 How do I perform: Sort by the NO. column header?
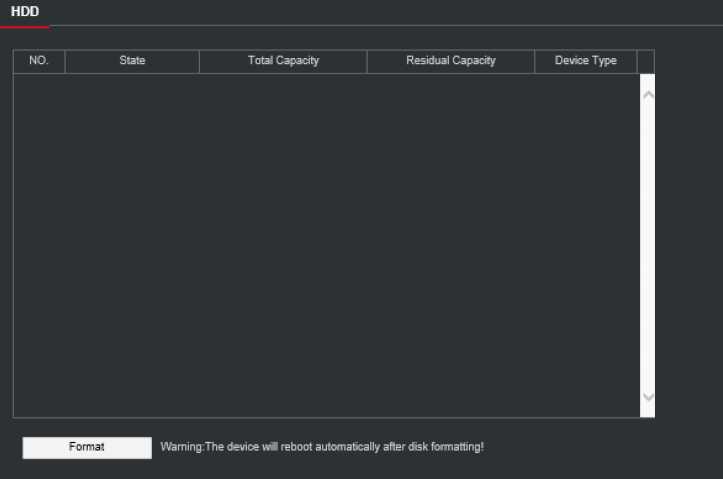click(x=39, y=61)
